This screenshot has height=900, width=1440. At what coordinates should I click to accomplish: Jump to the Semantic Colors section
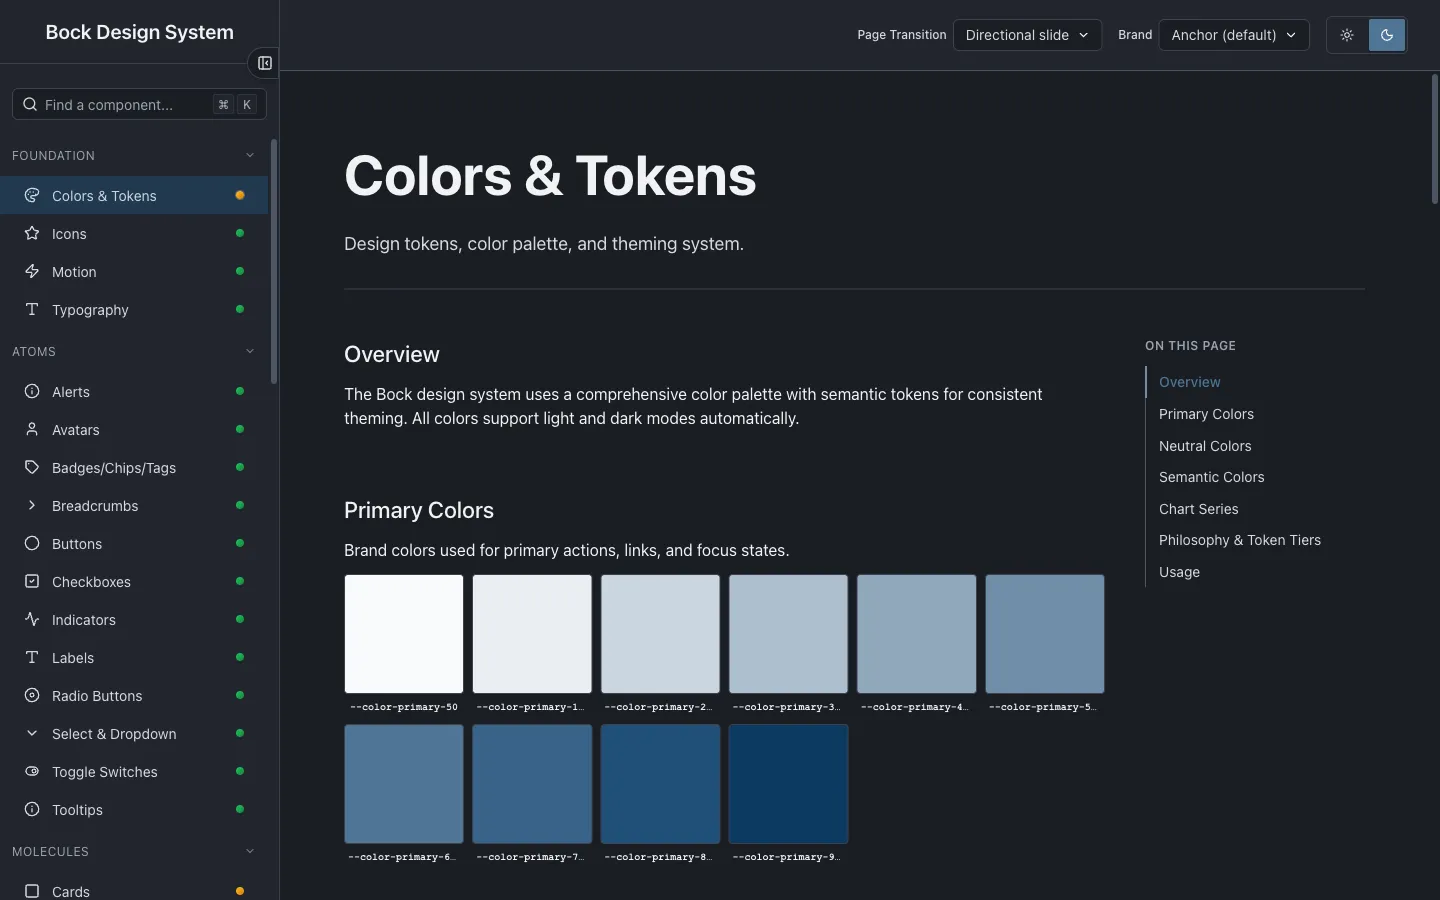pyautogui.click(x=1211, y=477)
